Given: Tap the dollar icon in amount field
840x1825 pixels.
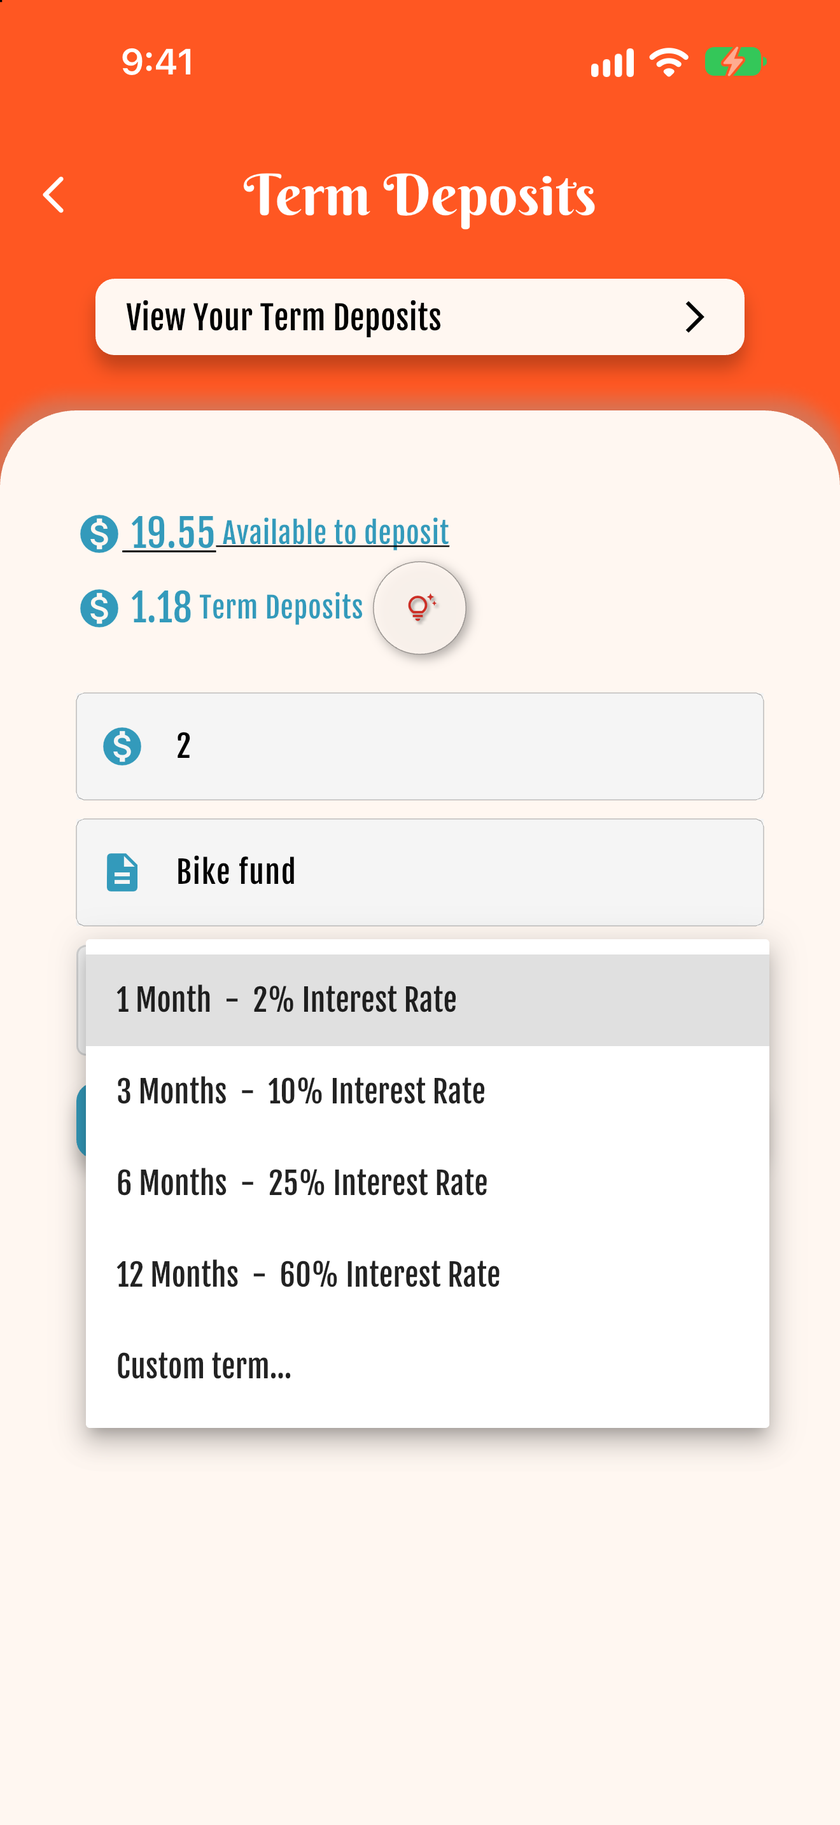Looking at the screenshot, I should [122, 746].
